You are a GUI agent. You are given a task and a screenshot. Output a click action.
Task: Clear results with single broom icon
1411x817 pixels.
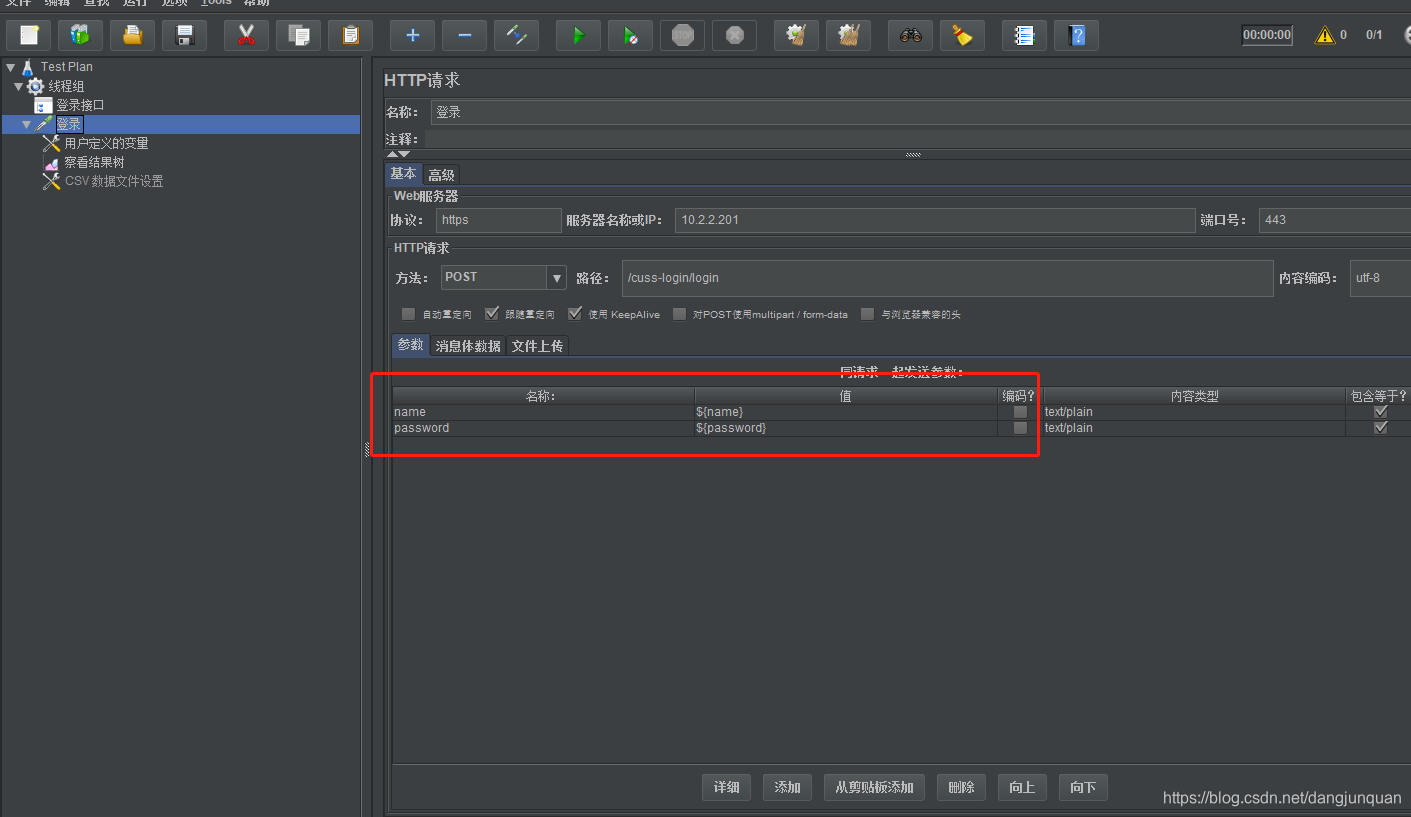click(x=796, y=35)
